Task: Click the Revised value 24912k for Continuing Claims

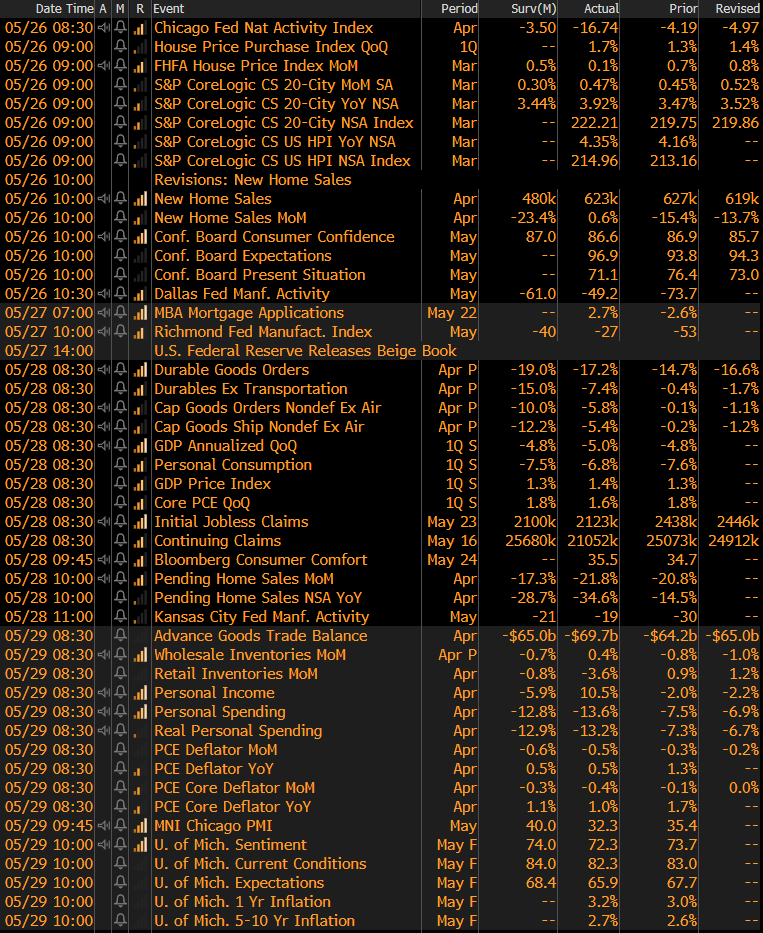Action: pos(733,541)
